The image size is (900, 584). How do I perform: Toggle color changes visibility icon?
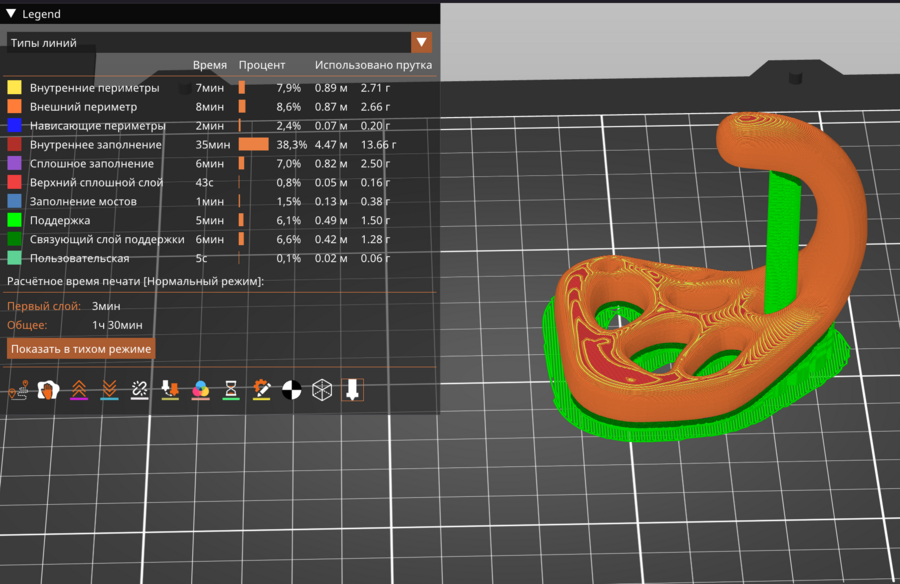point(201,390)
